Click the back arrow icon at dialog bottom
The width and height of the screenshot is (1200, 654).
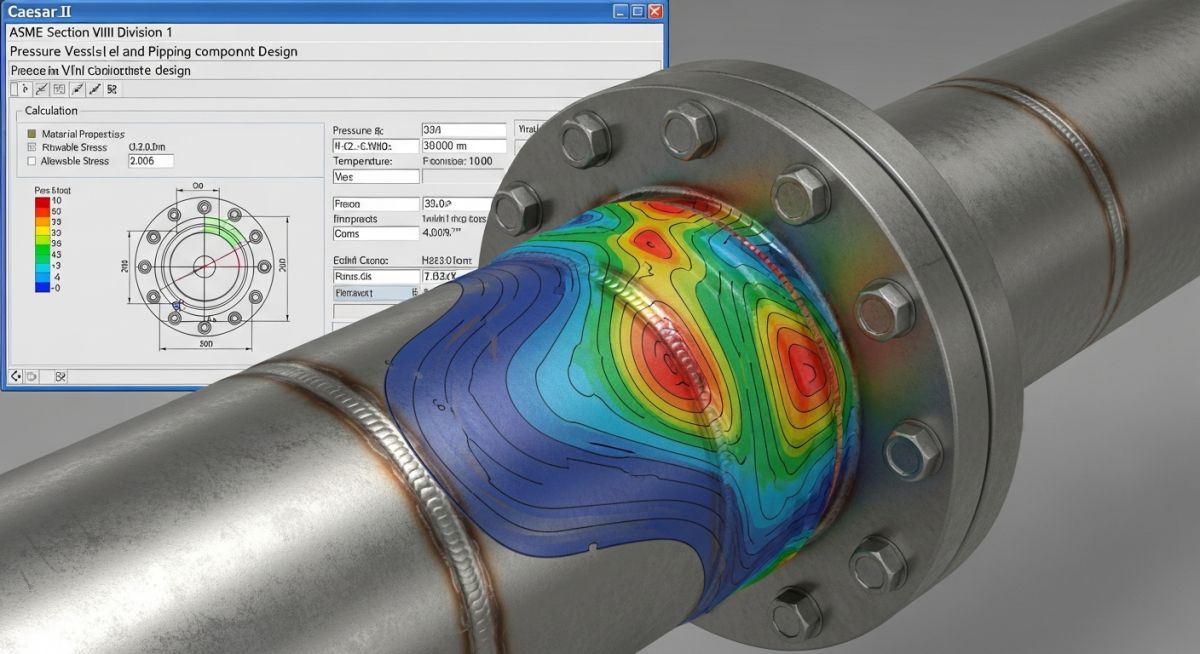[x=16, y=377]
